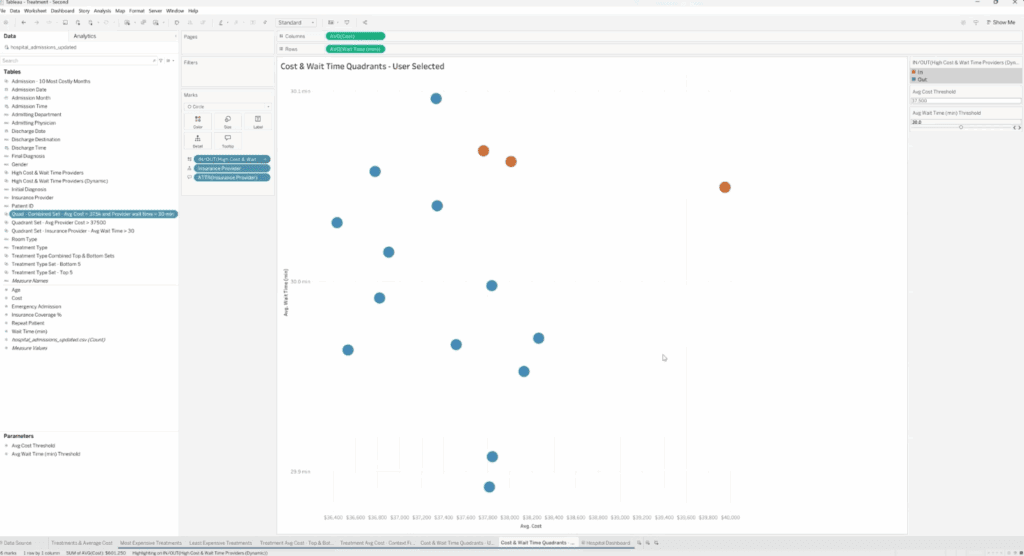This screenshot has height=556, width=1024.
Task: Click the filter fields icon beside Search
Action: 161,60
